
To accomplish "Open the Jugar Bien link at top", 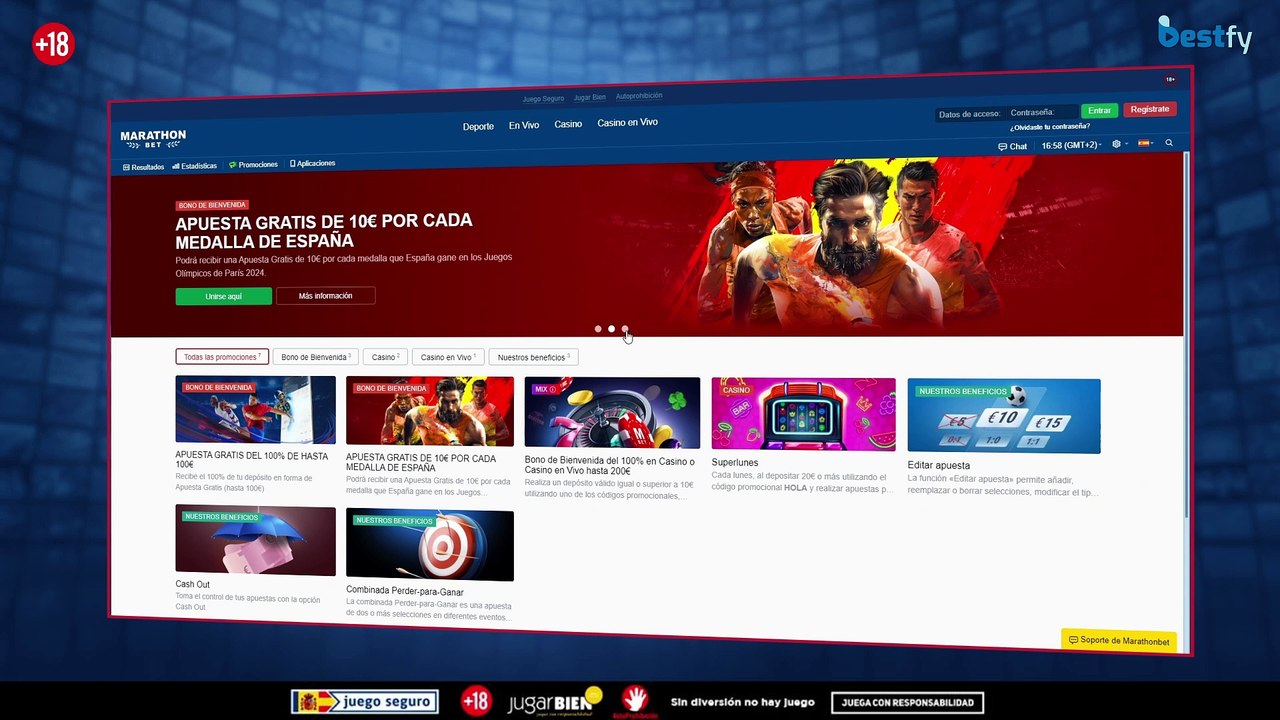I will [589, 98].
